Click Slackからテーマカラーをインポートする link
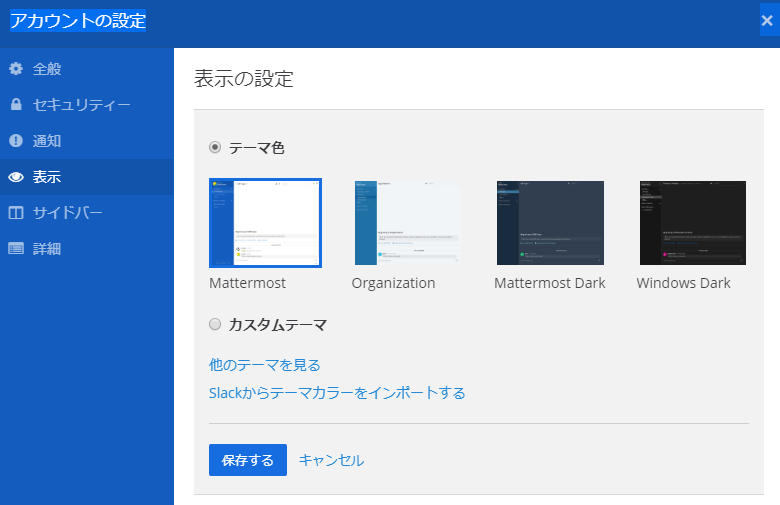Viewport: 780px width, 505px height. tap(337, 393)
